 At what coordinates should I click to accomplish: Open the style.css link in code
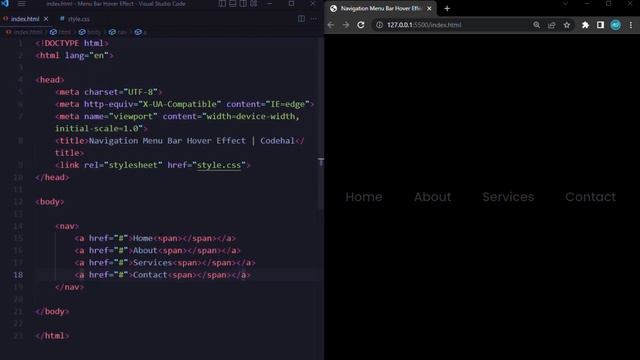[x=219, y=165]
